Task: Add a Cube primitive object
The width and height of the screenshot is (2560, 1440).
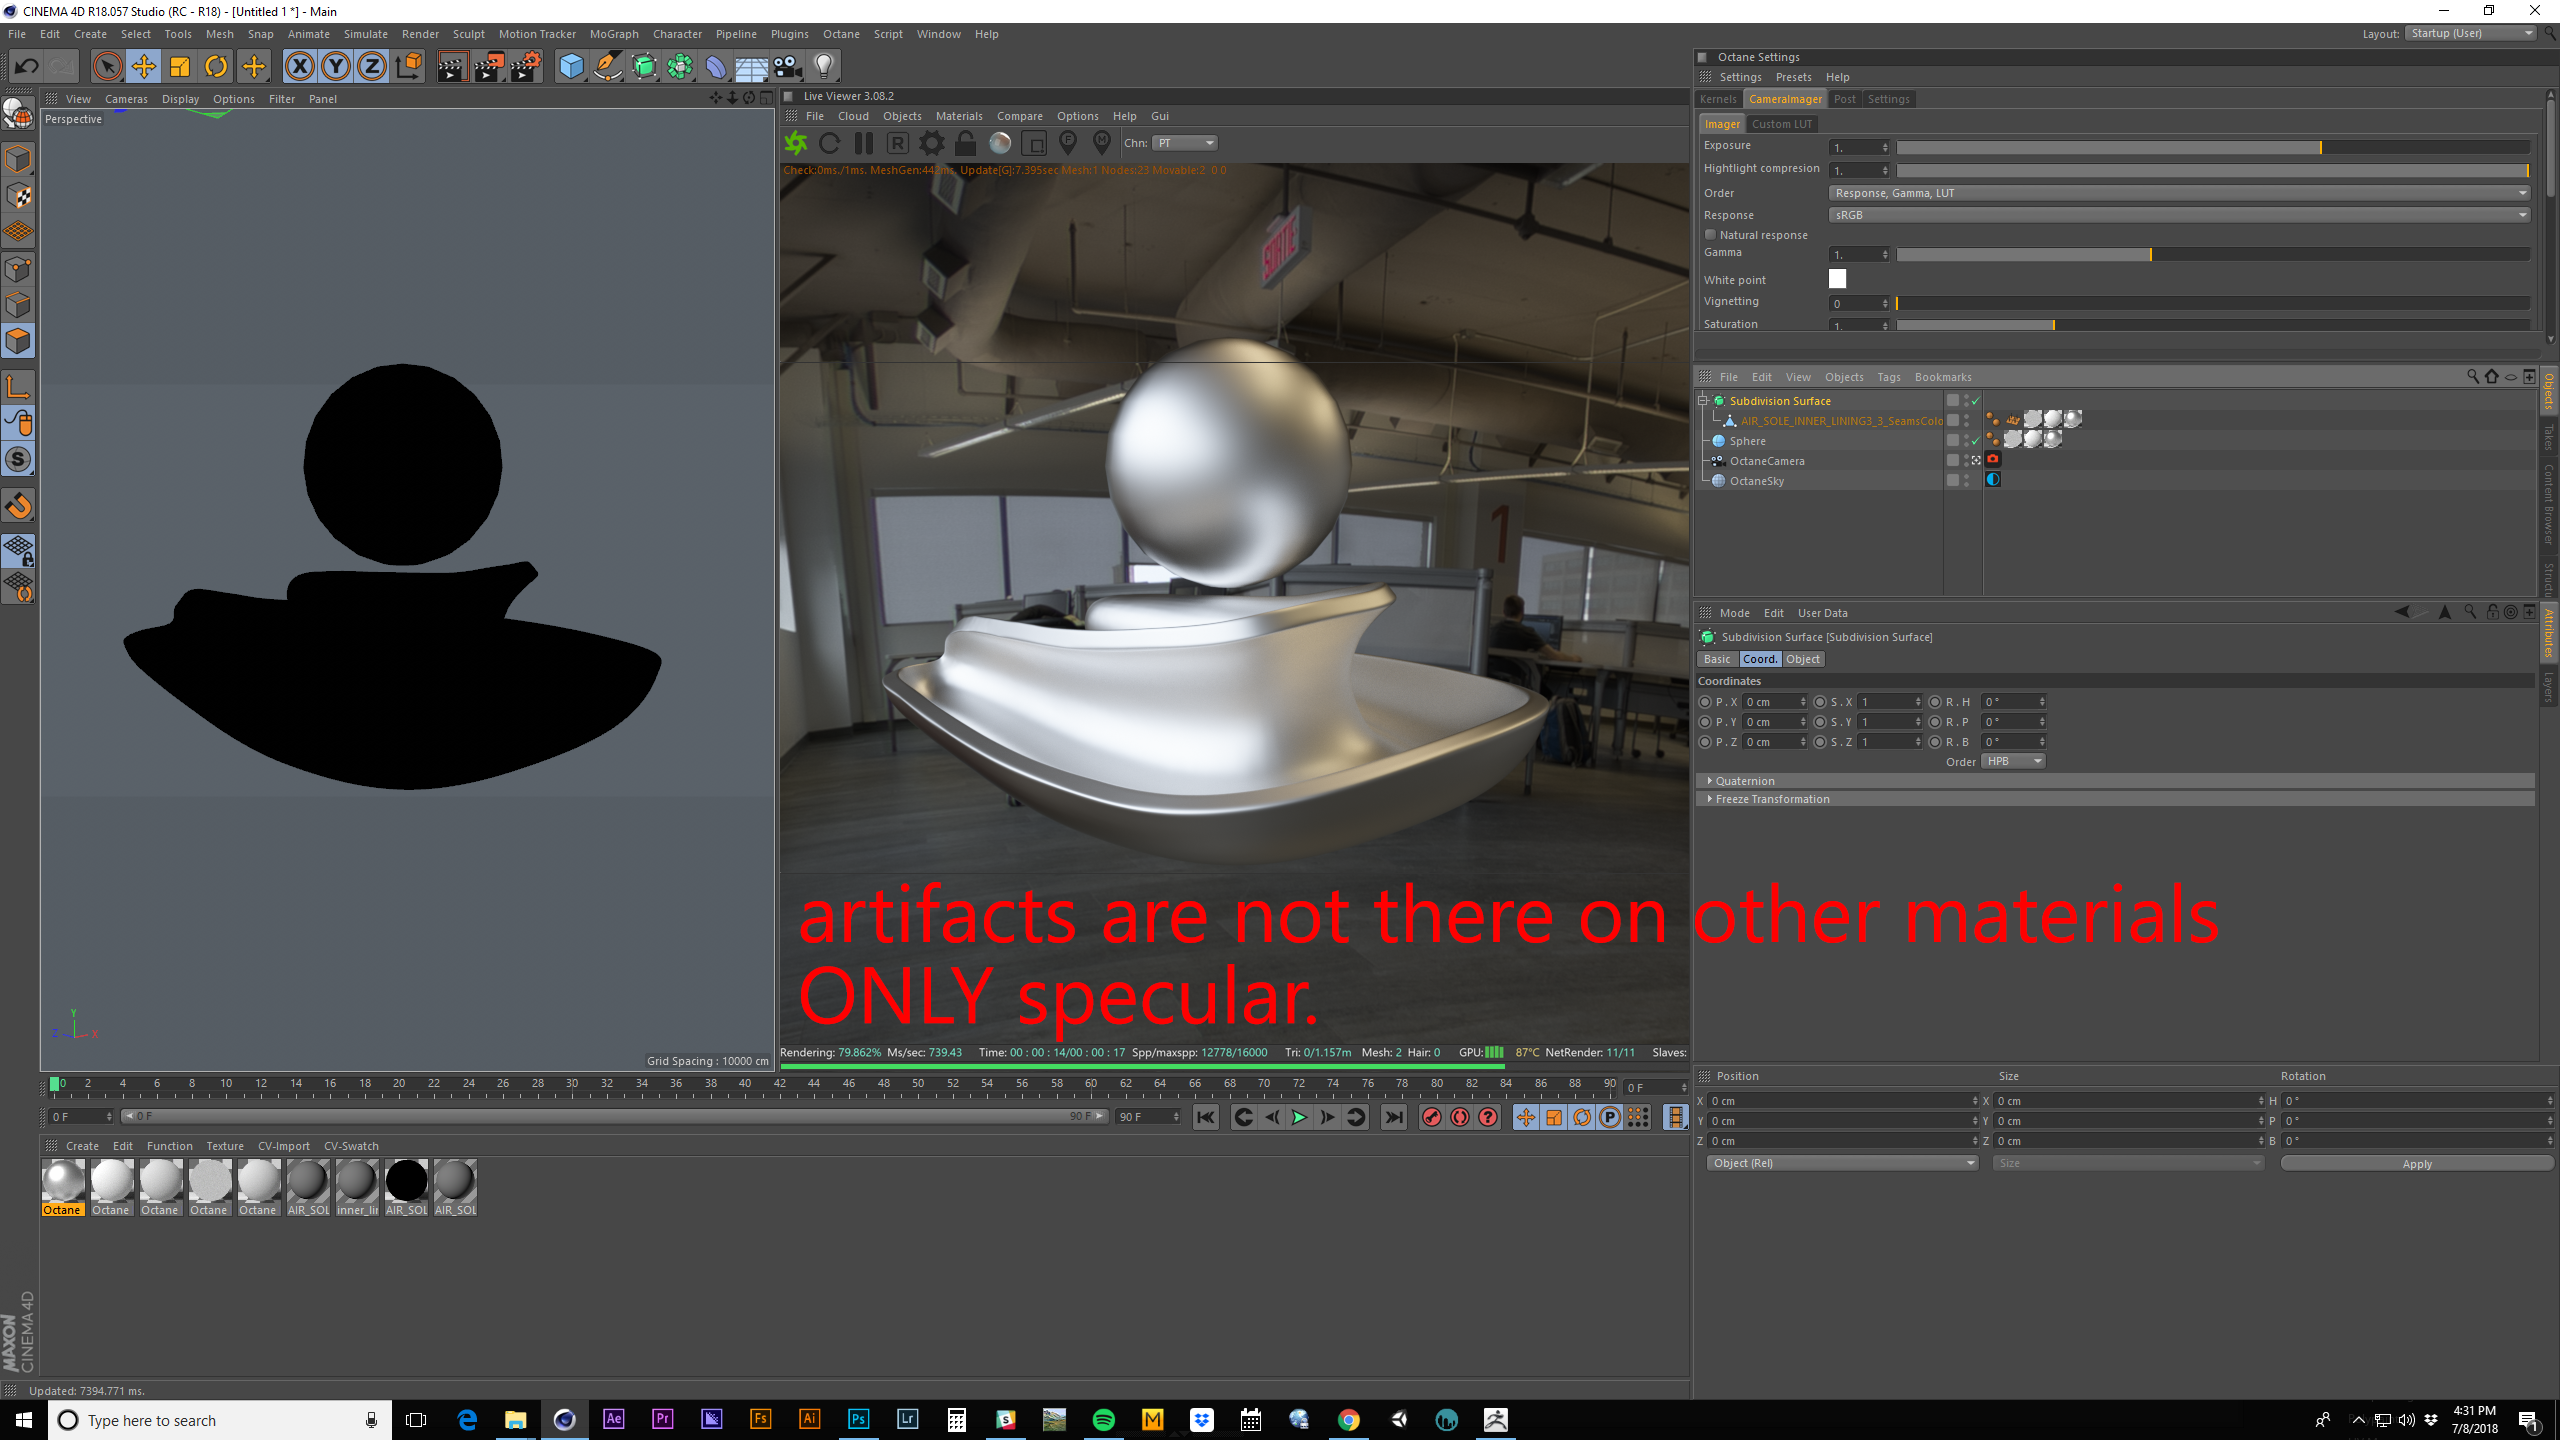Action: (571, 66)
